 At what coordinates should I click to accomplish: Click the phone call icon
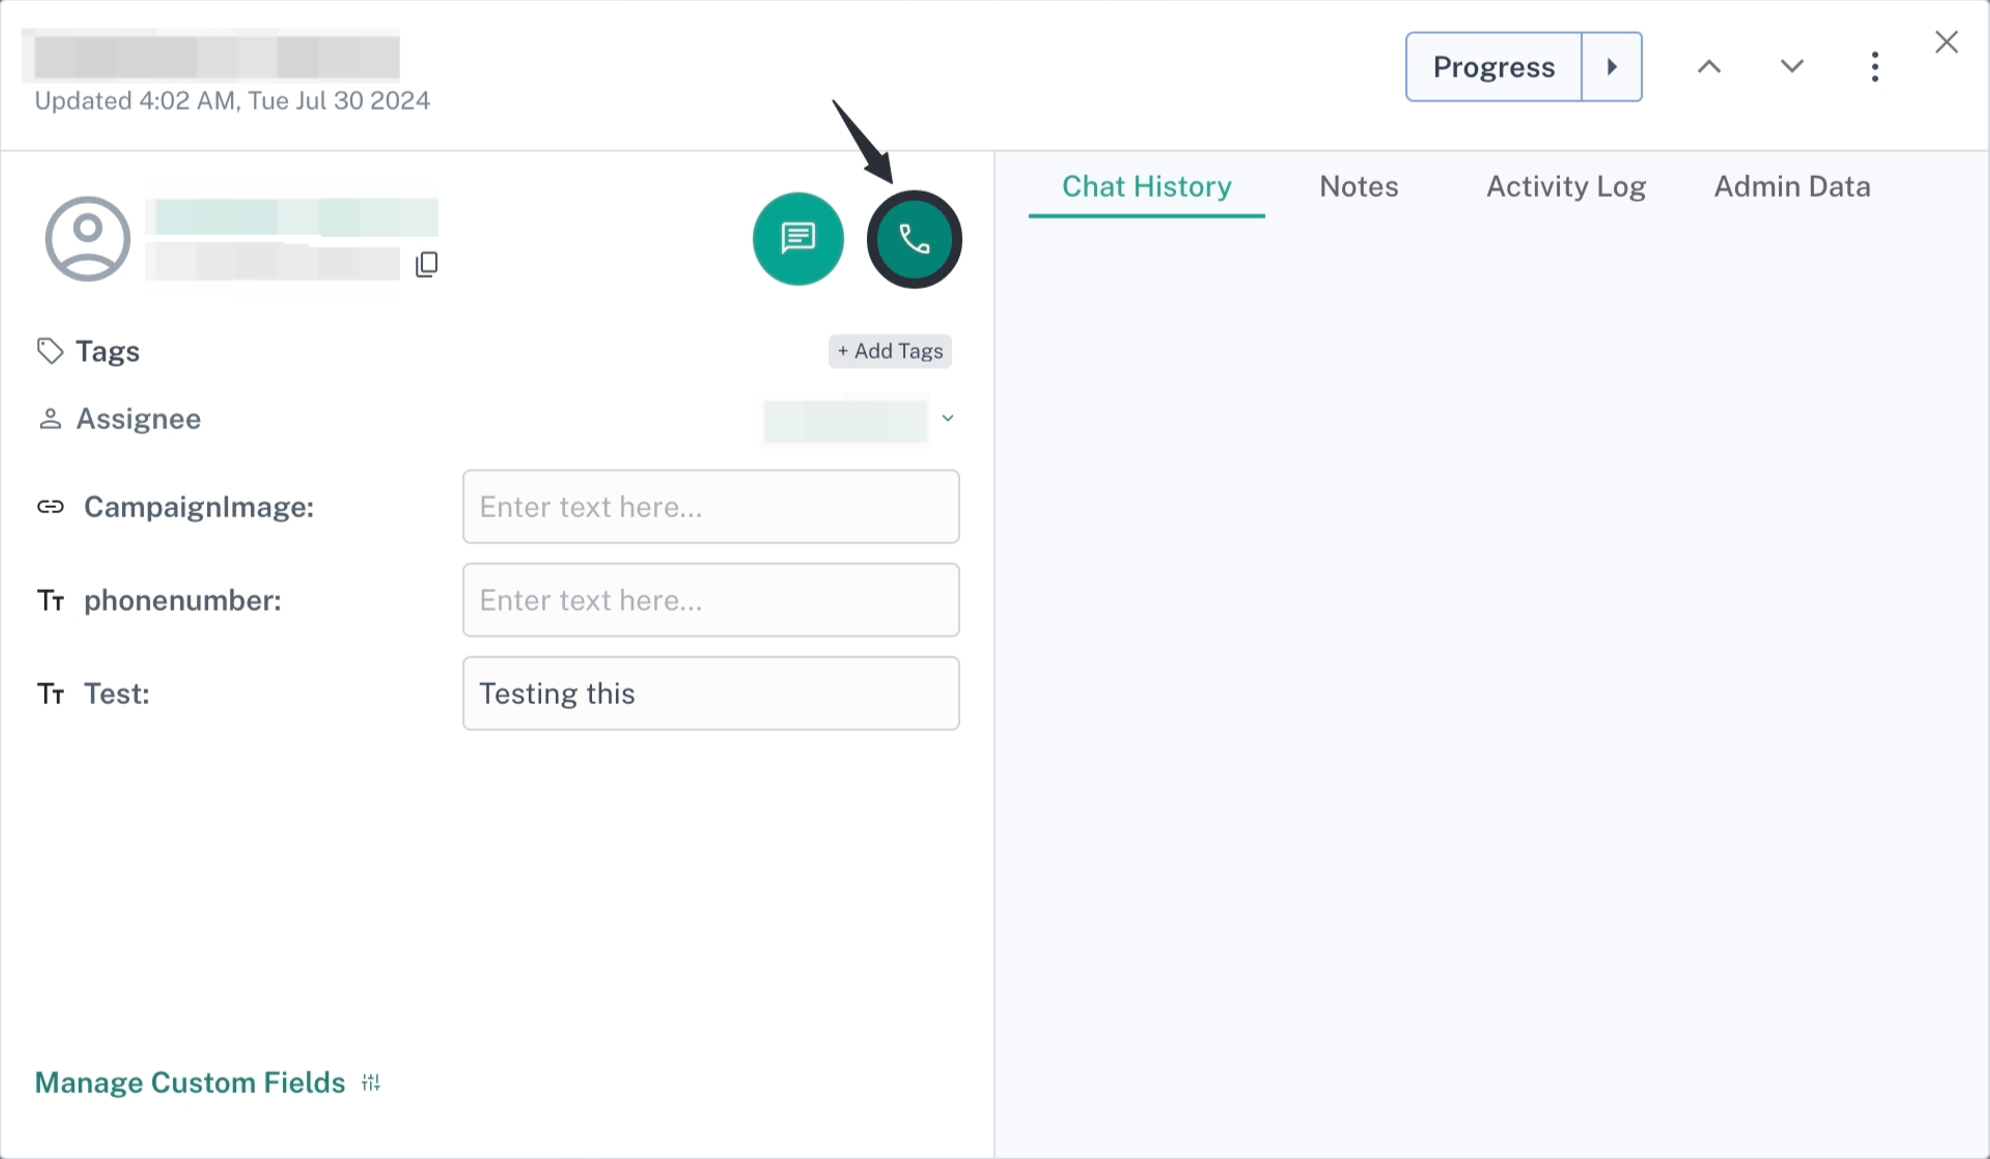tap(913, 239)
